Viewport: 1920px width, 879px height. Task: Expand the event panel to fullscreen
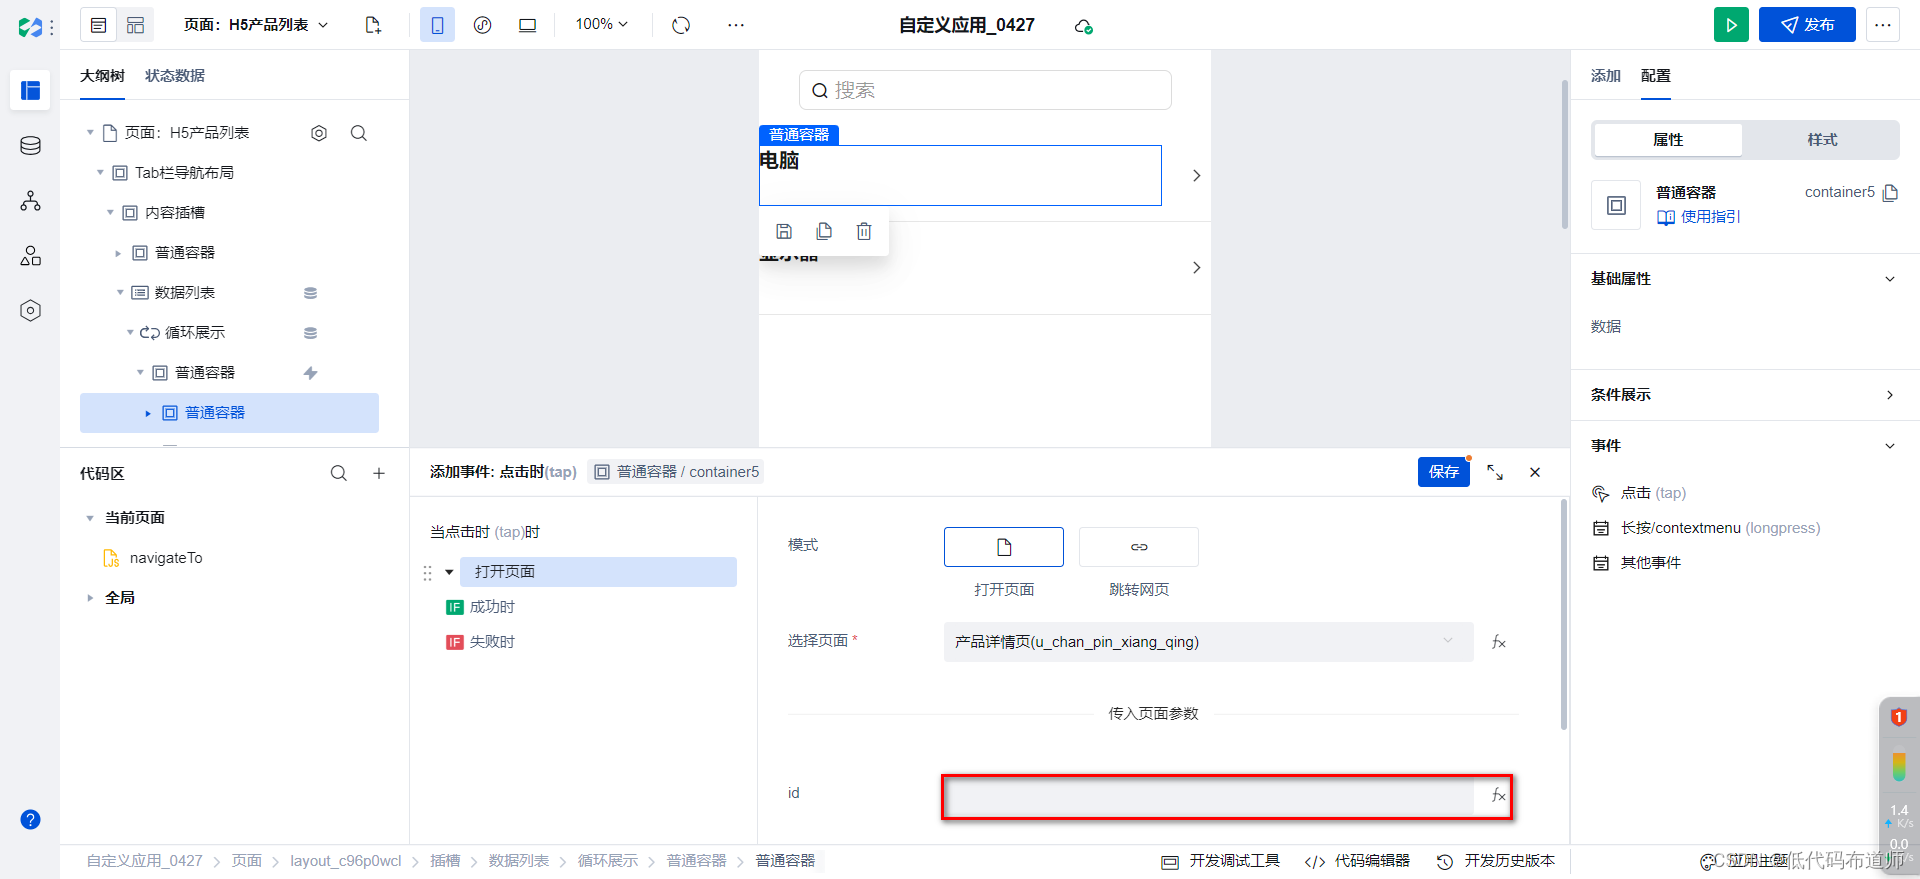[x=1495, y=472]
